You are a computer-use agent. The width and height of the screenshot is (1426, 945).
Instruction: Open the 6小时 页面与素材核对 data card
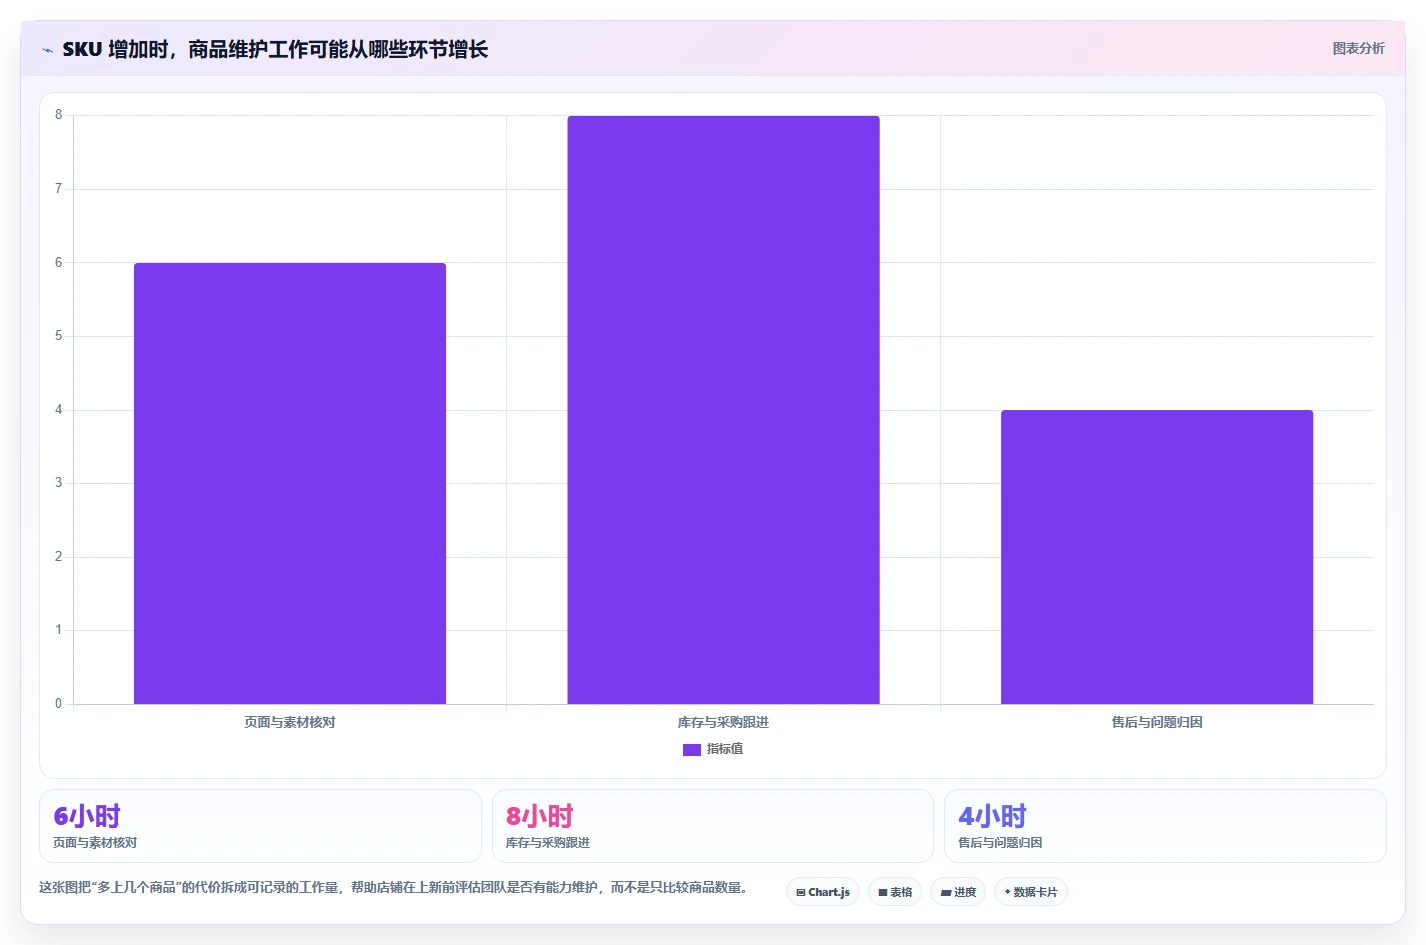[260, 826]
